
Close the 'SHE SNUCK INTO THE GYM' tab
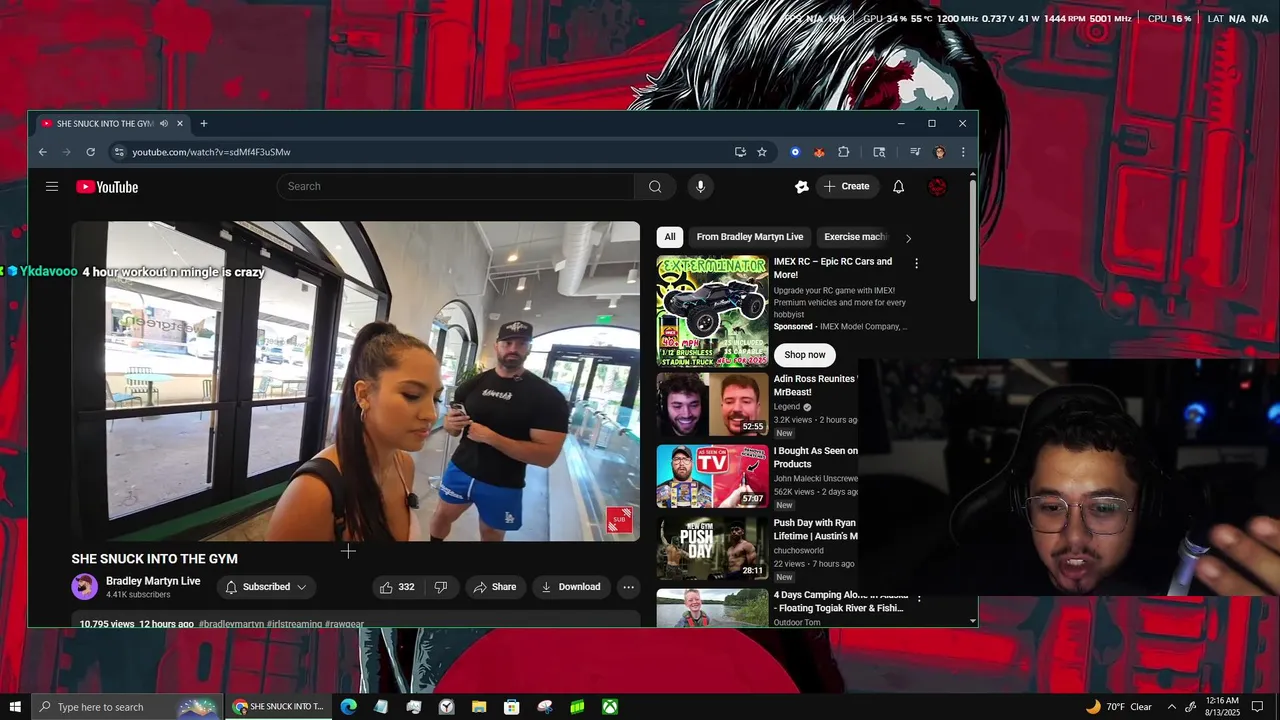180,124
